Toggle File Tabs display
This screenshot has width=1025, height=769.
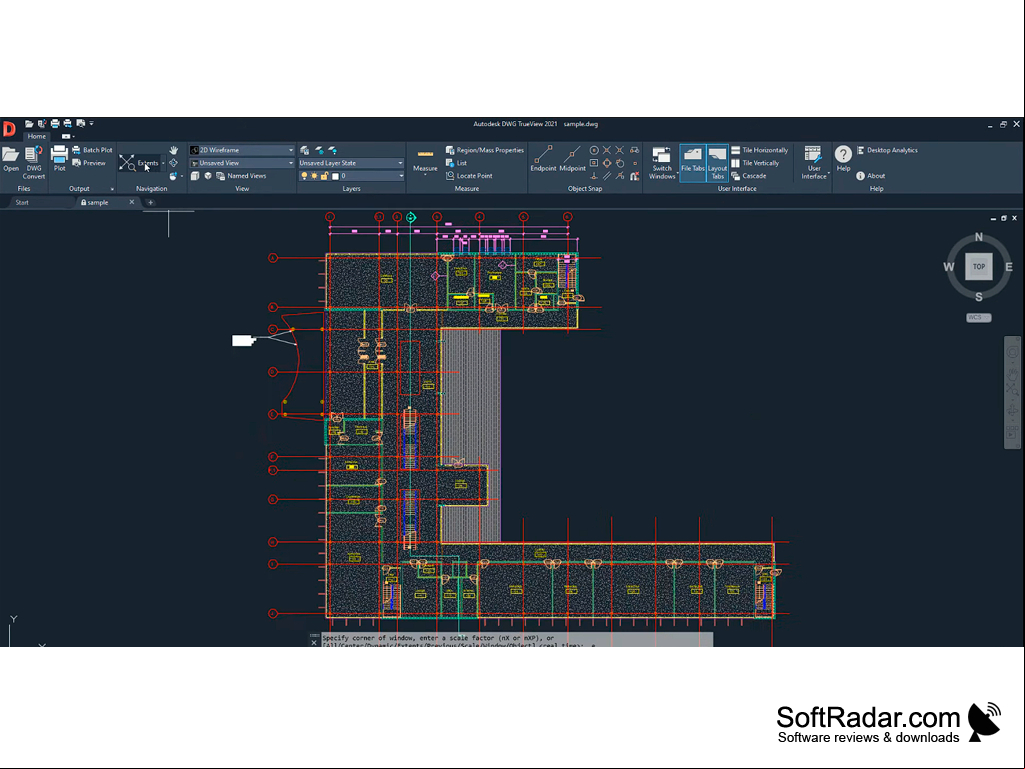click(x=692, y=162)
